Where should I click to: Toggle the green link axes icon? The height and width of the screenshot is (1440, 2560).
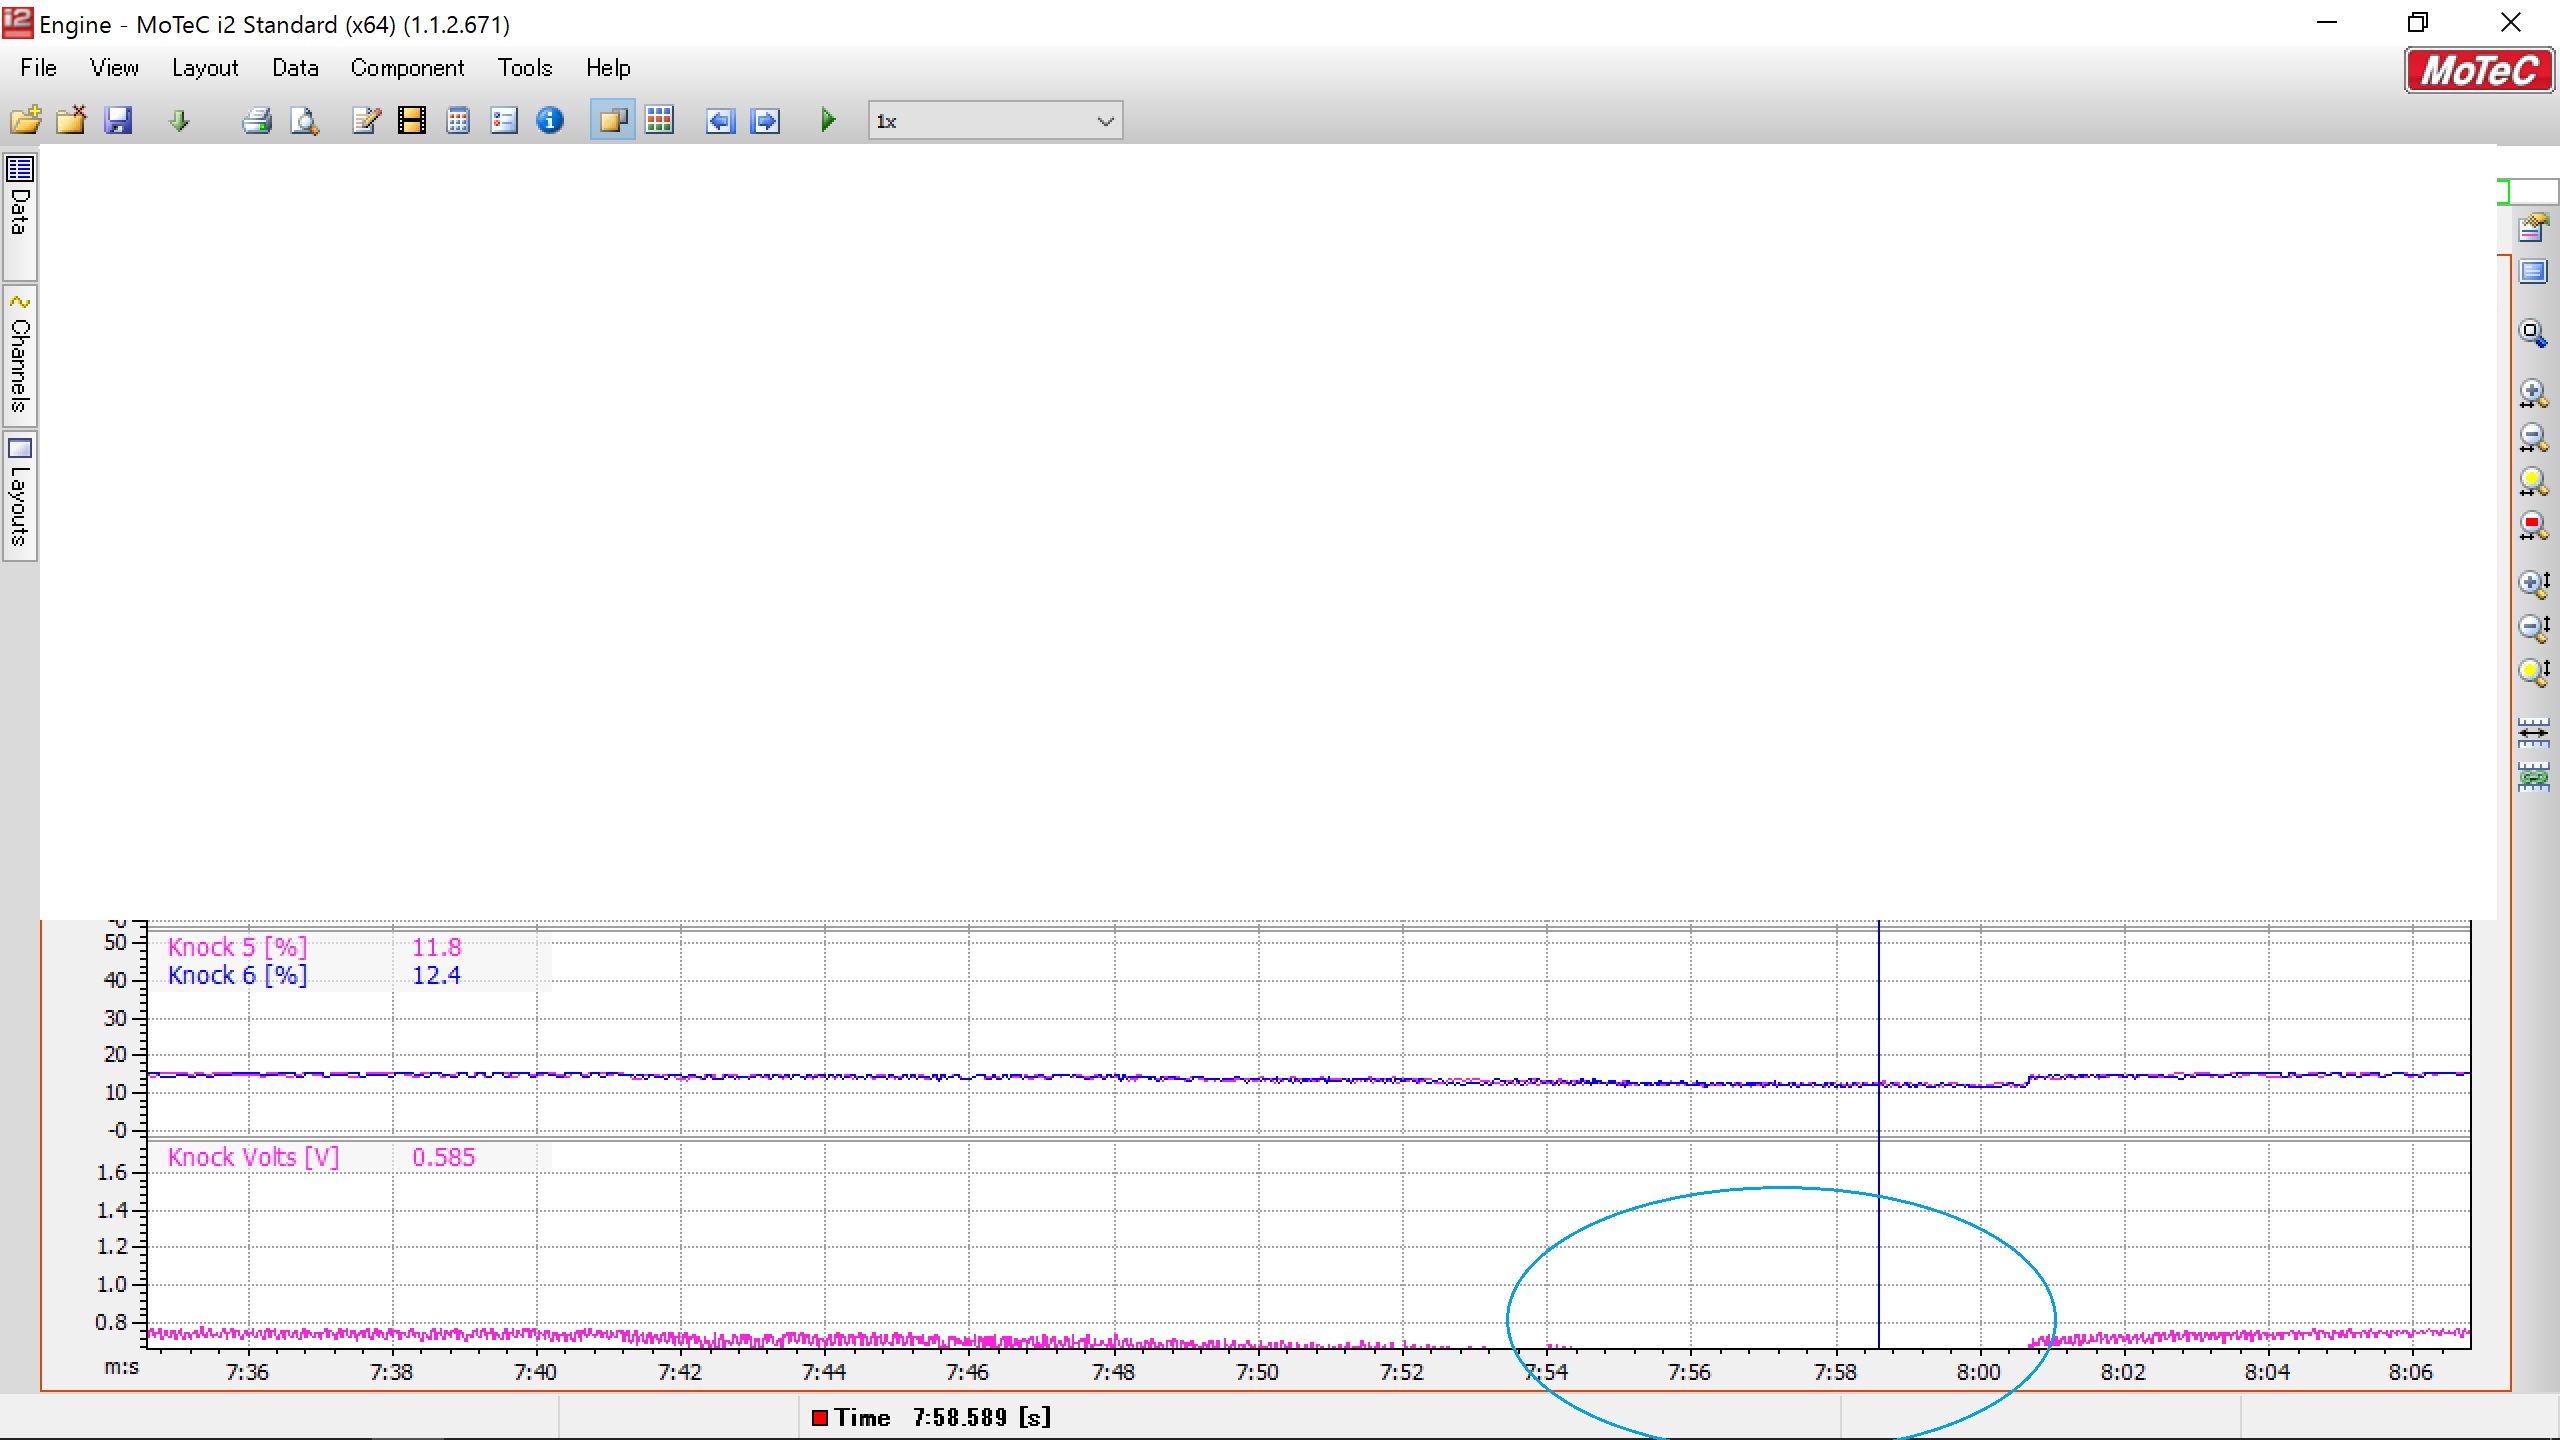tap(2532, 777)
